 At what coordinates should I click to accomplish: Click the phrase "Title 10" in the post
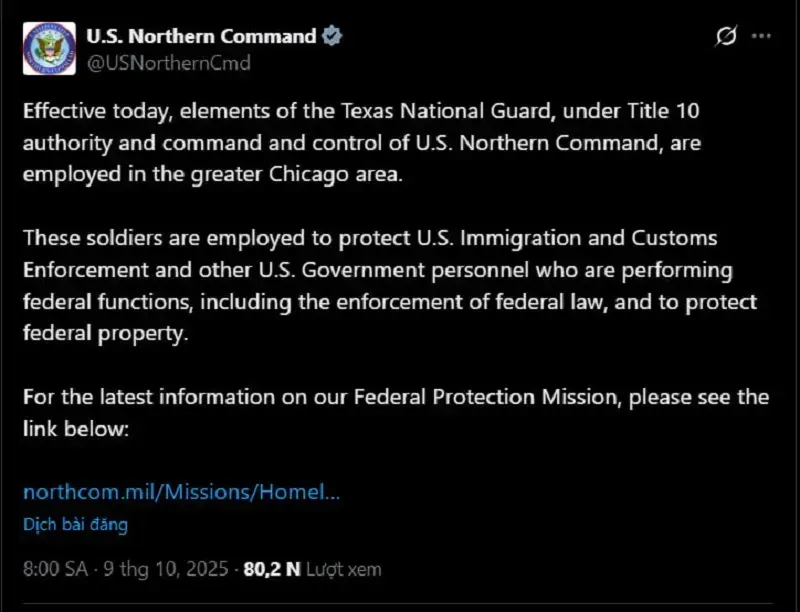click(x=677, y=110)
